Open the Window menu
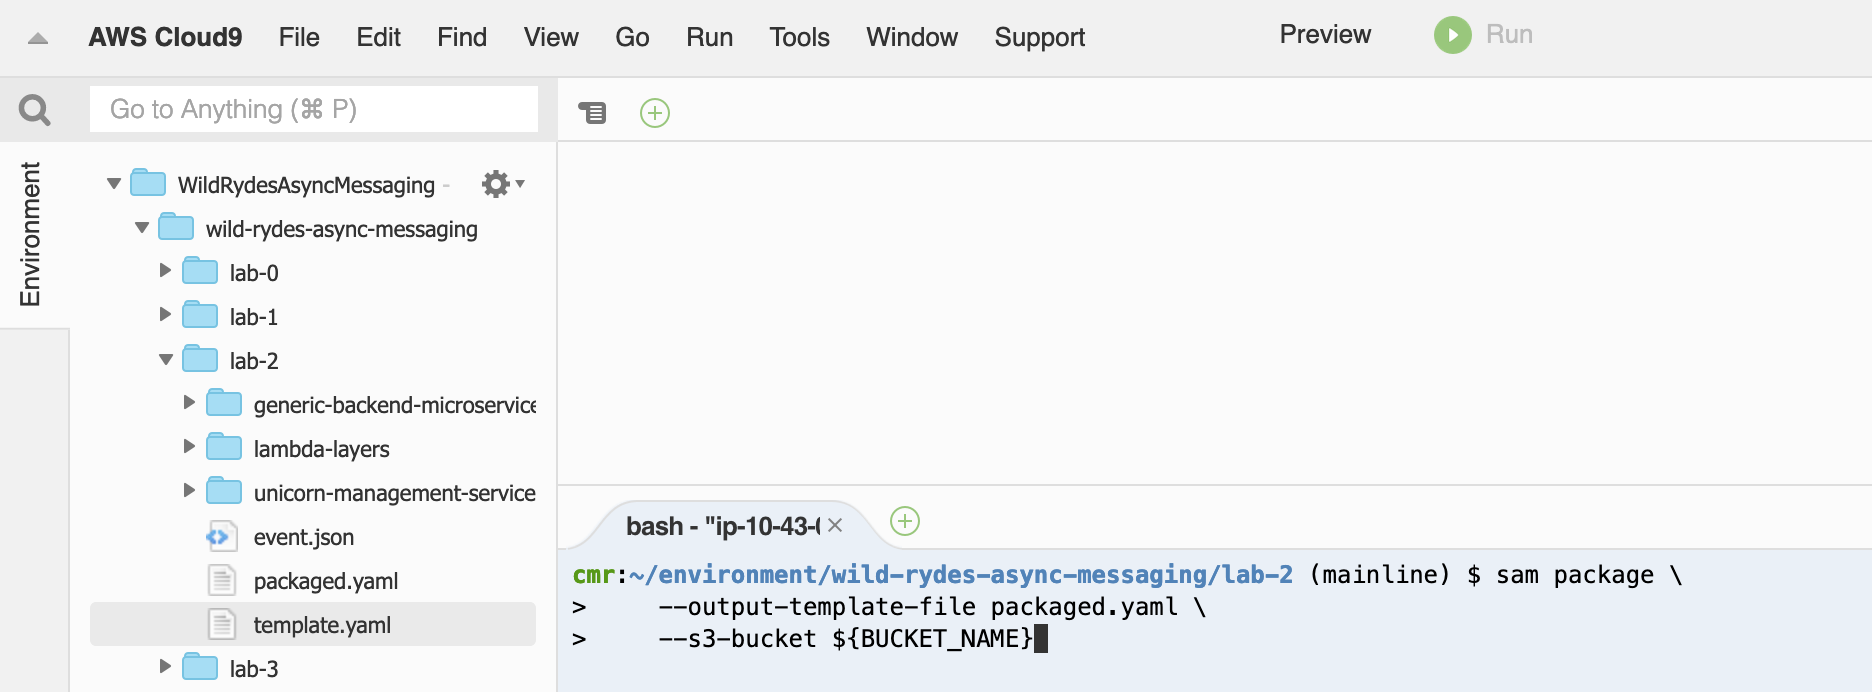The width and height of the screenshot is (1872, 692). 912,37
